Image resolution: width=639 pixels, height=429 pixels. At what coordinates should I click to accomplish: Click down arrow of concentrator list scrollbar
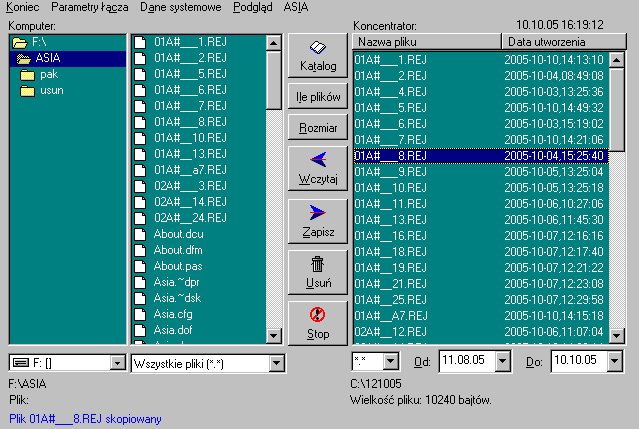(616, 336)
